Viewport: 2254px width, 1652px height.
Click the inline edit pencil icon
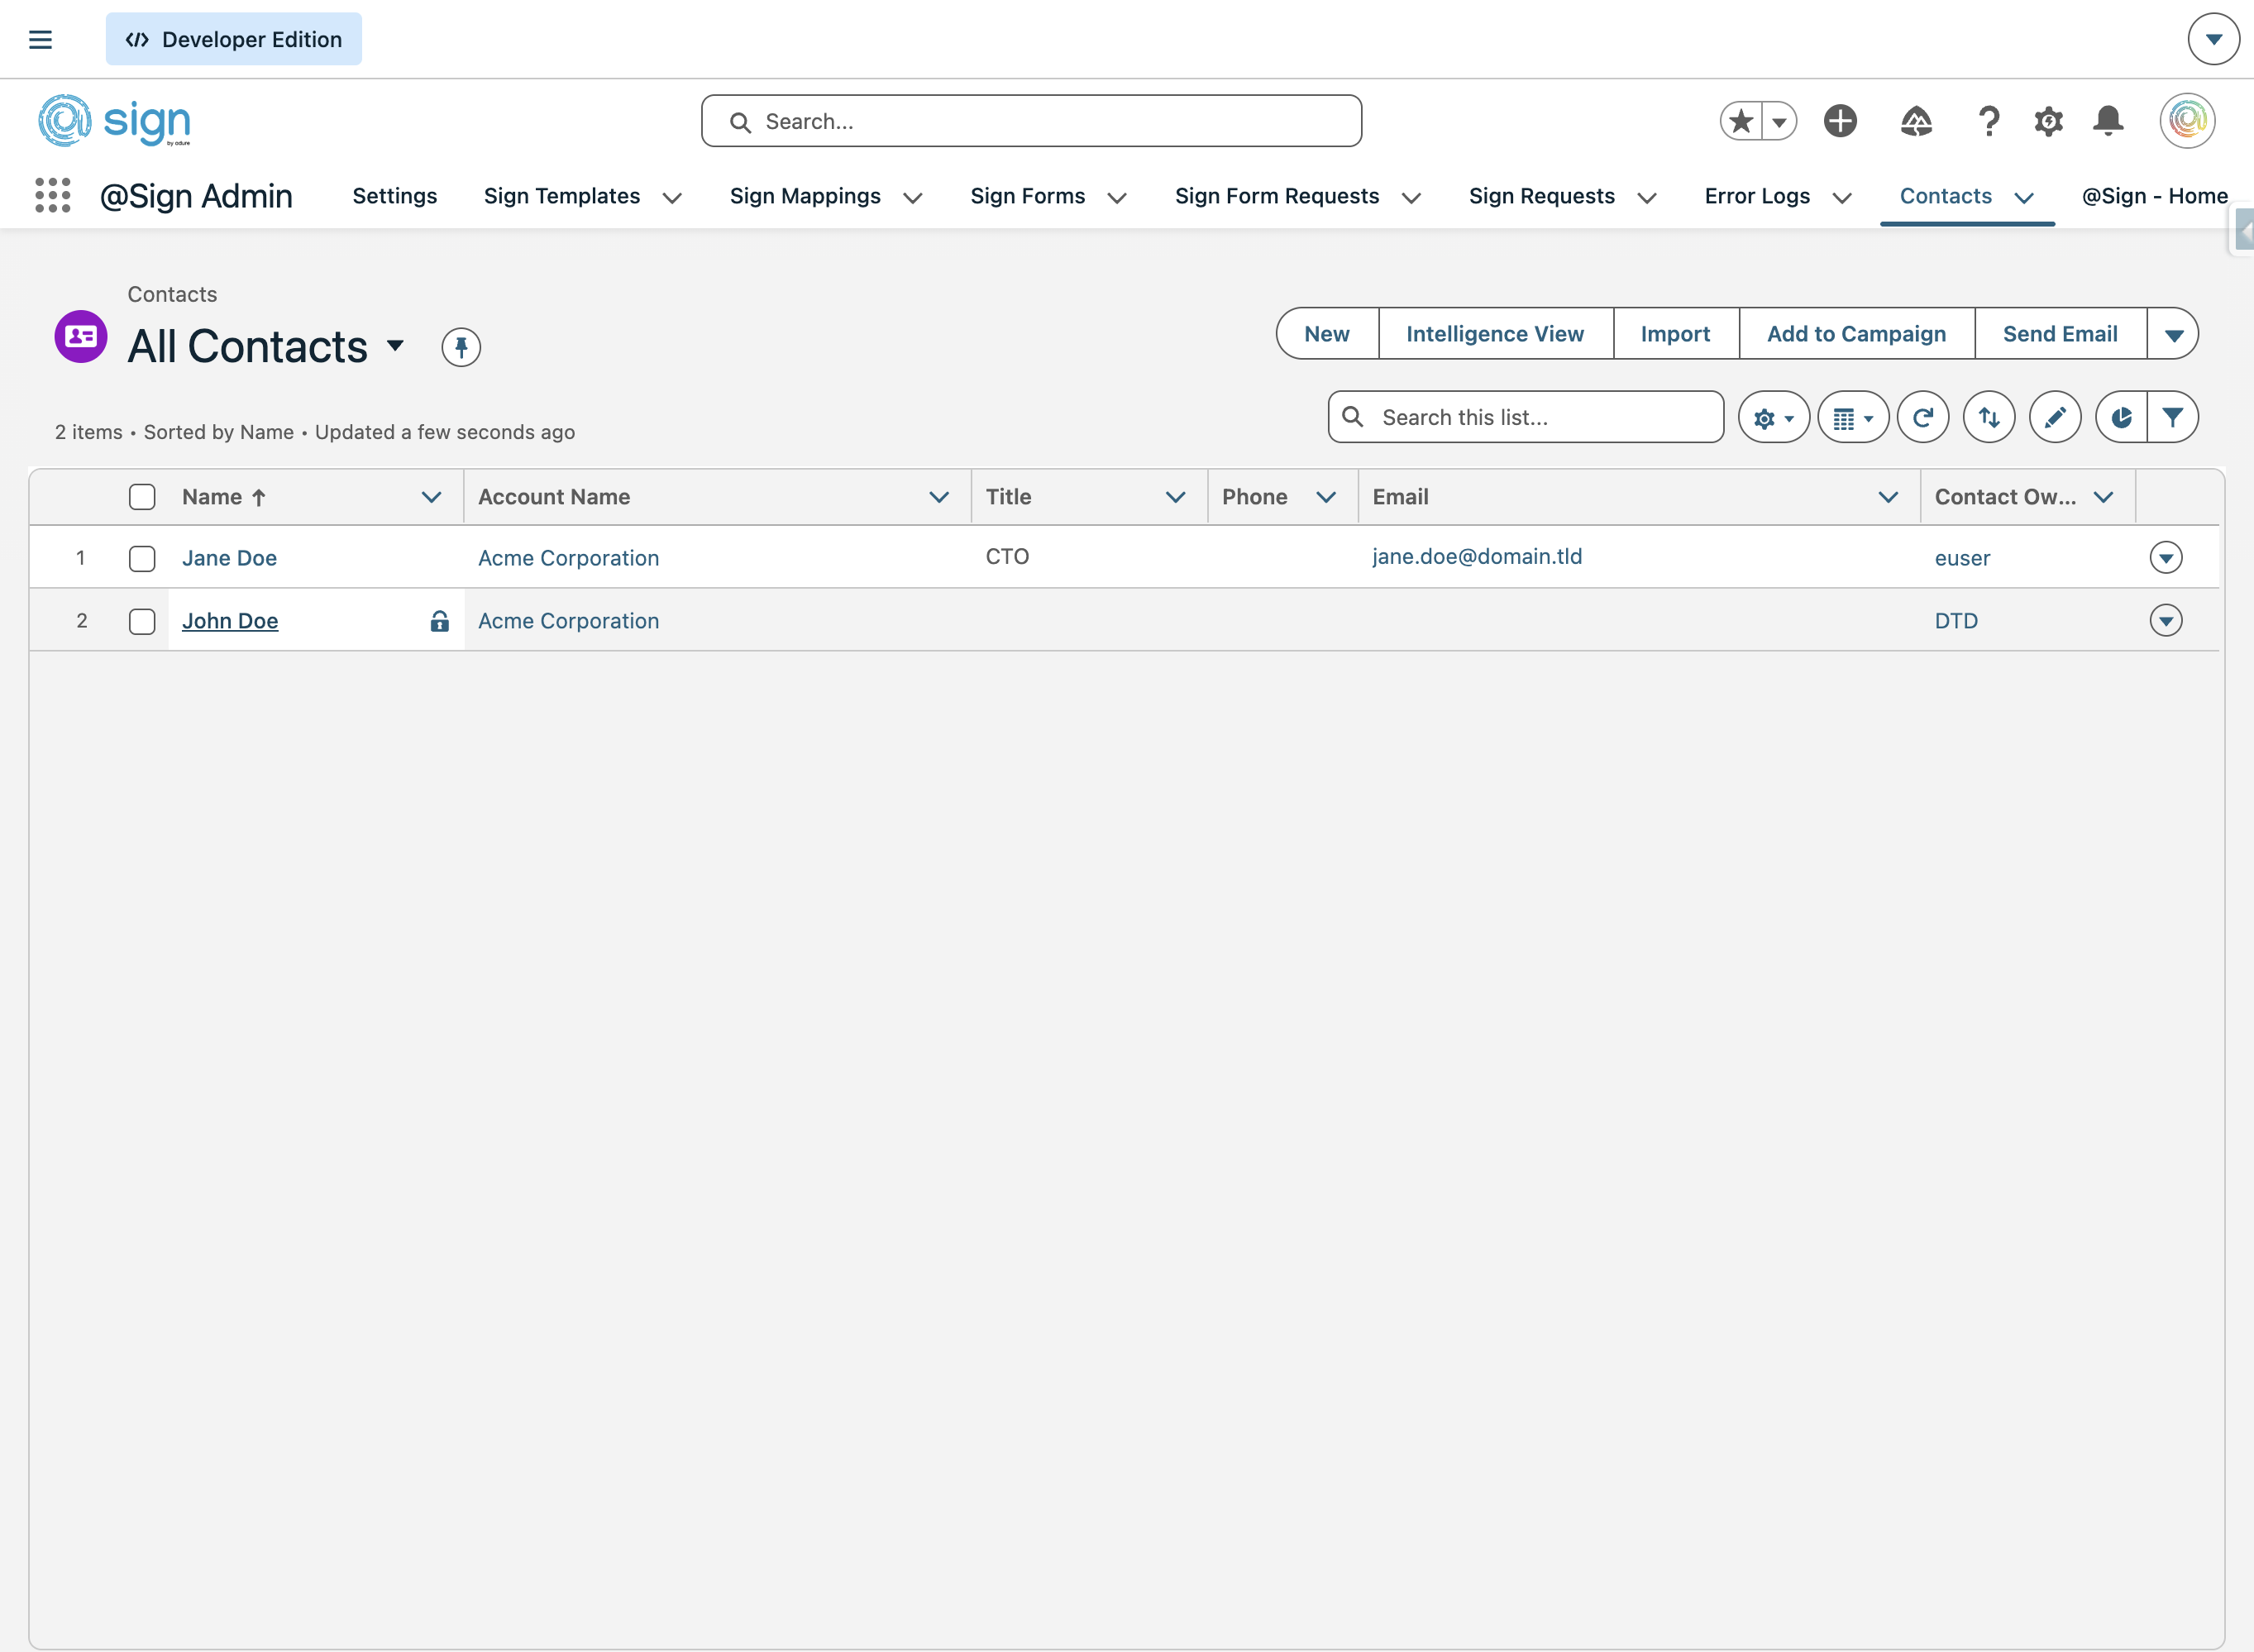tap(2054, 418)
